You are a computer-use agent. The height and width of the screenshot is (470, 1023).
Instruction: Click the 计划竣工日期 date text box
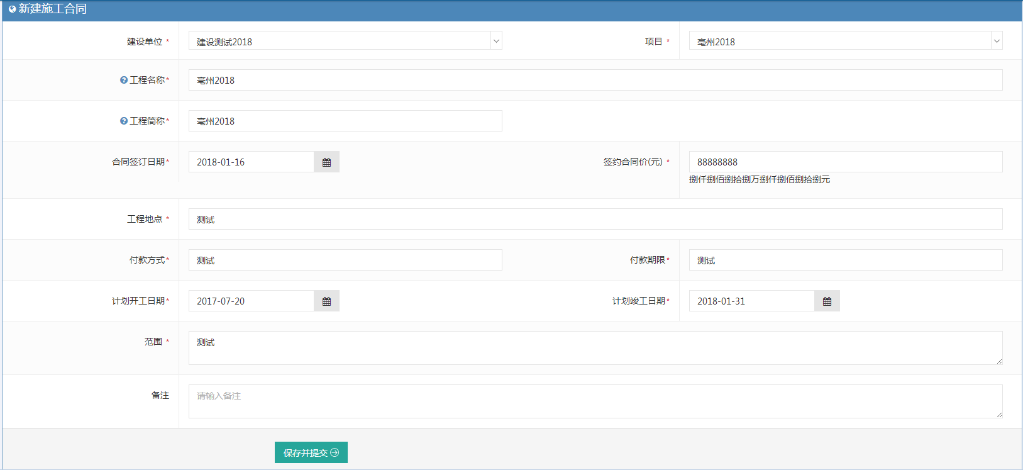click(751, 301)
